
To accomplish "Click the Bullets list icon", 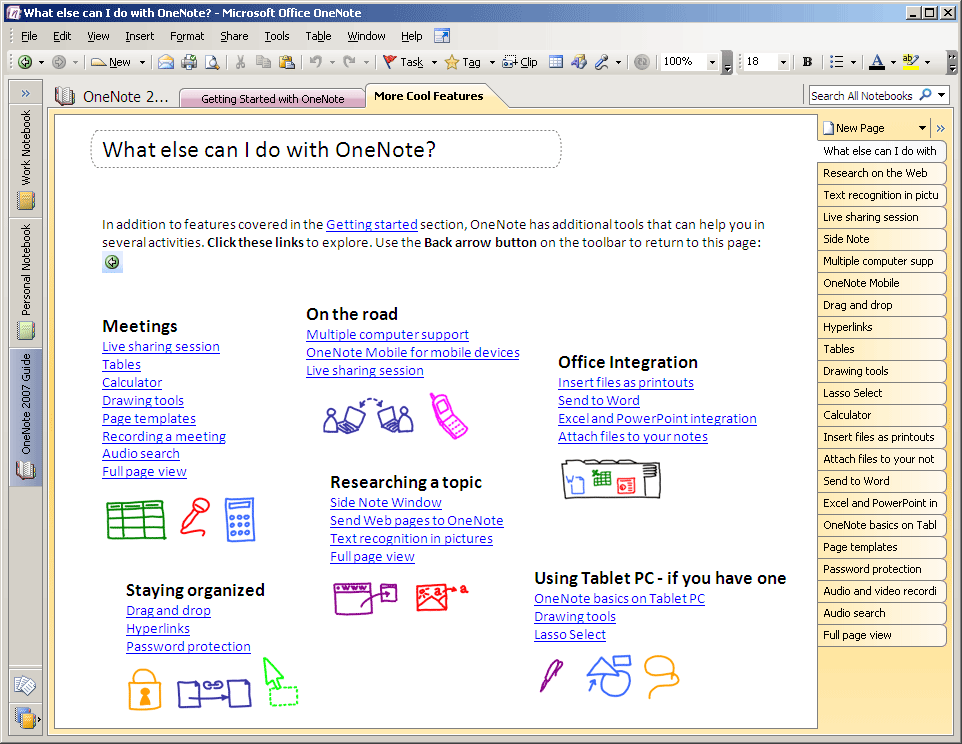I will coord(836,62).
